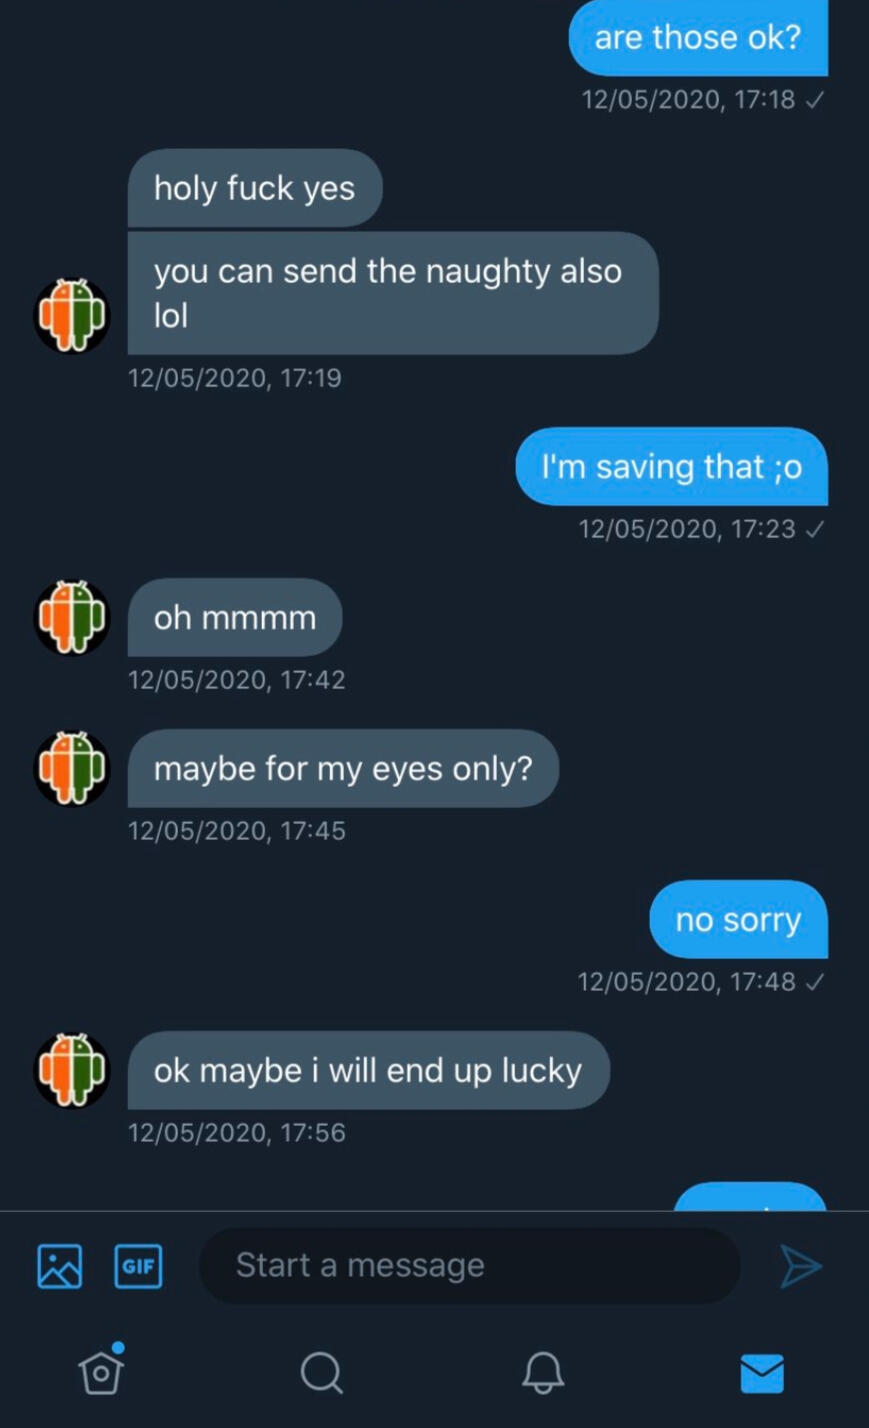Tap avatar beside 'oh mmmm' message

click(x=72, y=618)
